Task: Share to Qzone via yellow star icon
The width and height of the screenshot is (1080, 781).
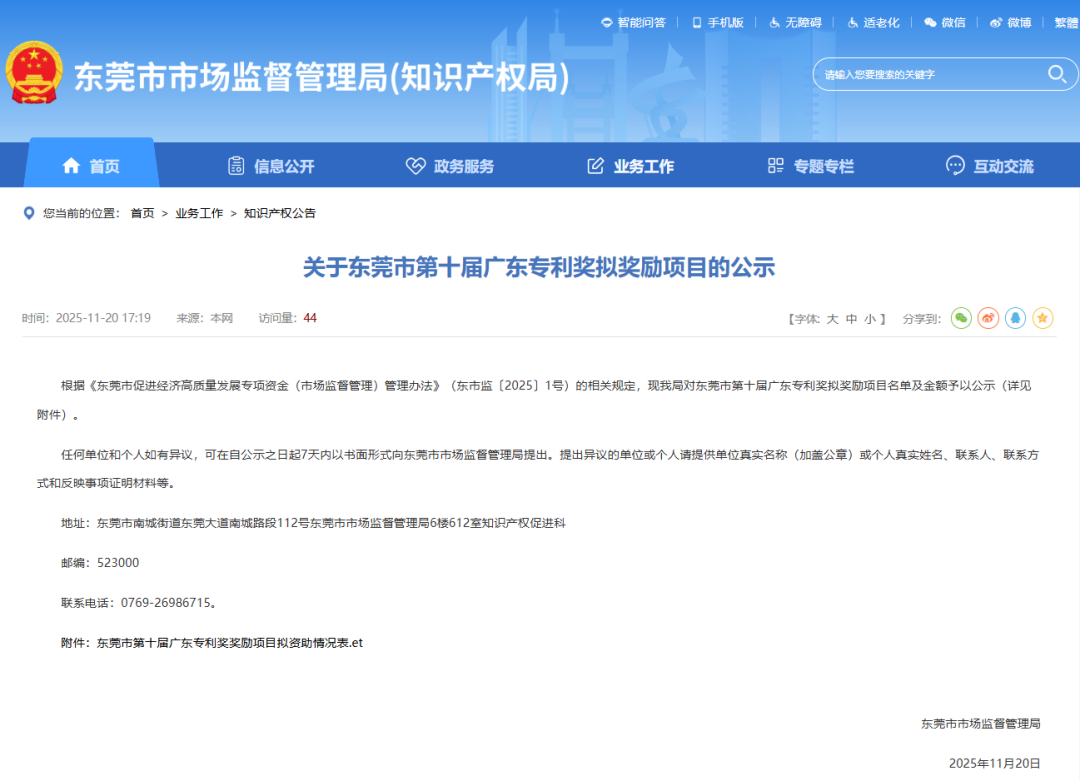Action: point(1042,318)
